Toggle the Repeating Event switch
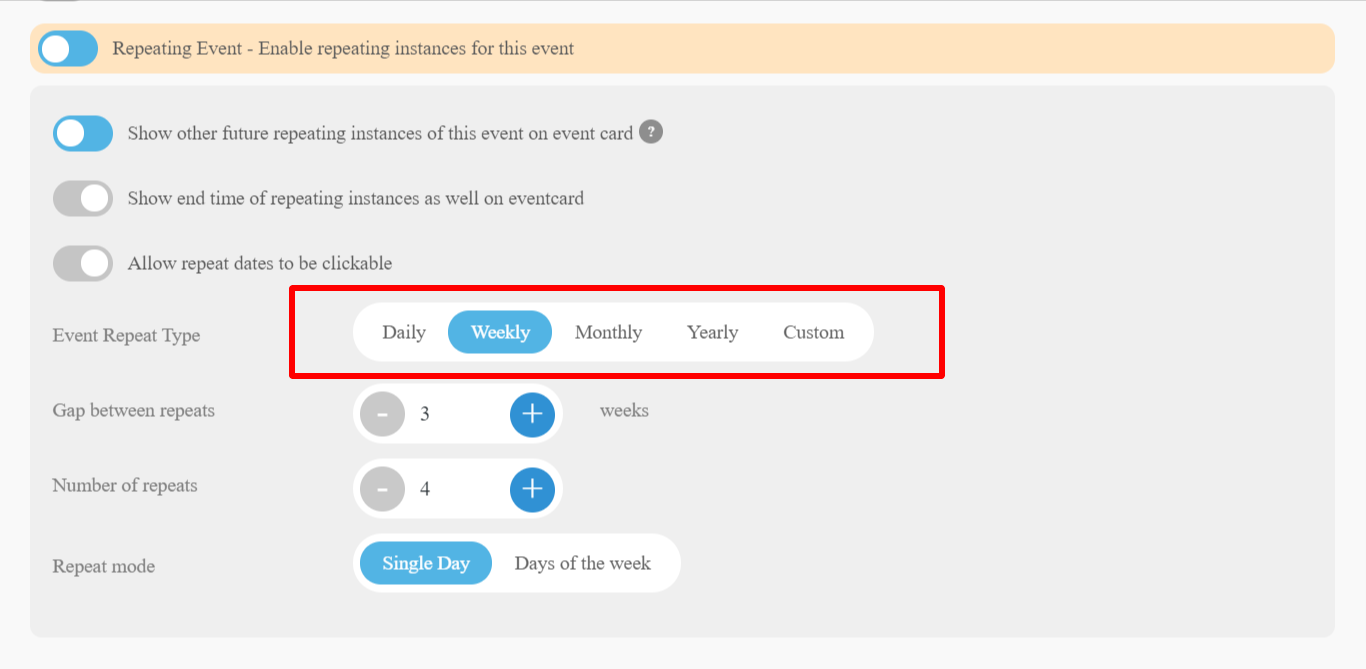This screenshot has width=1366, height=669. point(68,48)
